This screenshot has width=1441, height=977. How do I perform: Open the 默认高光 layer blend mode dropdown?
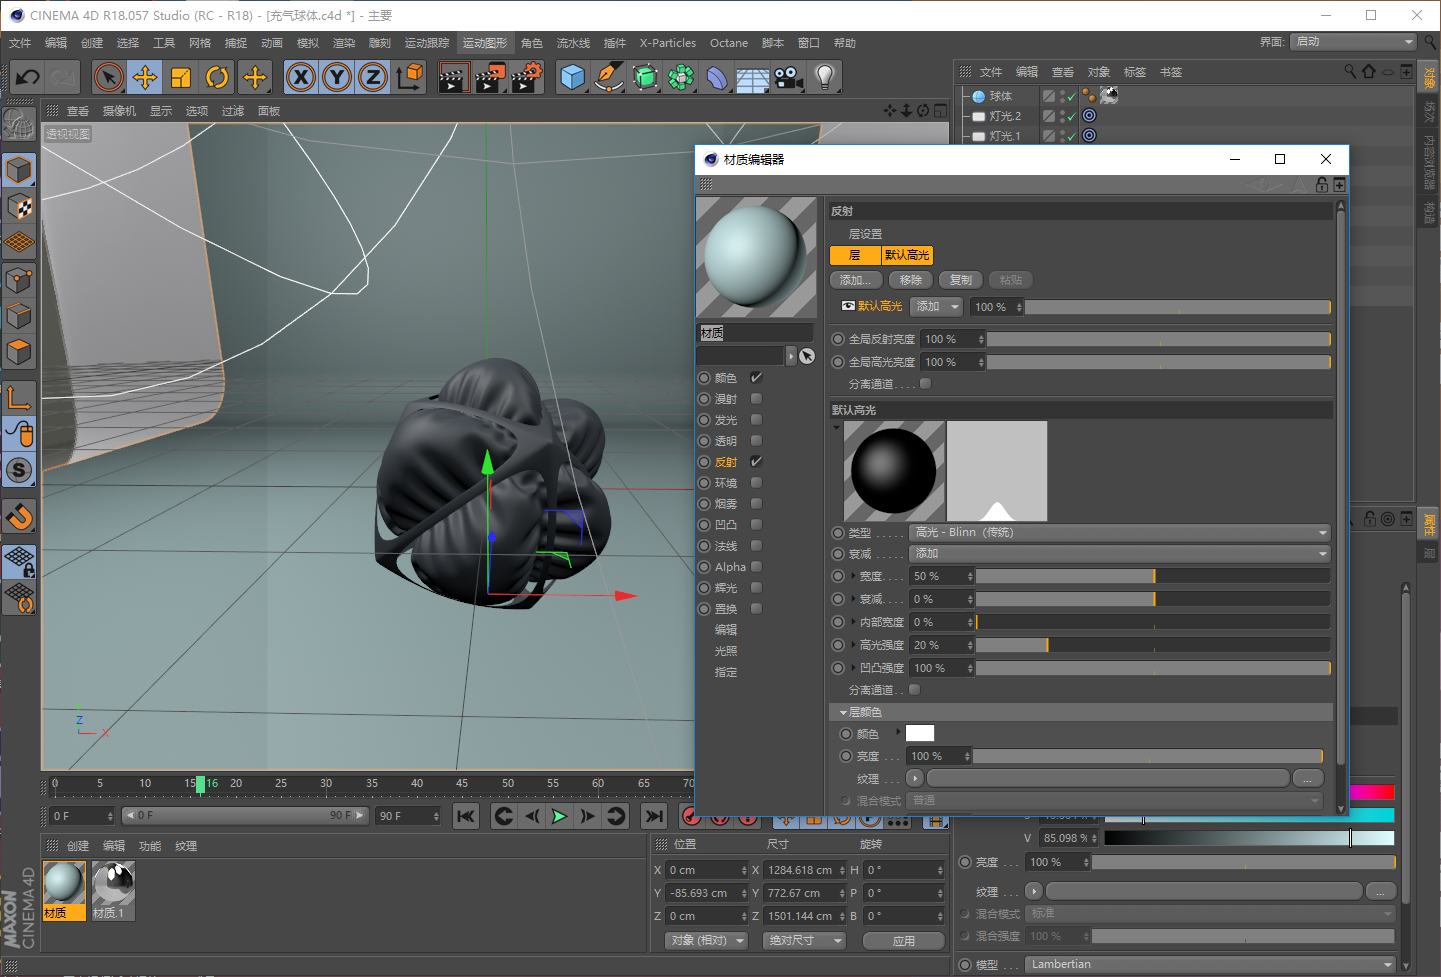tap(937, 307)
